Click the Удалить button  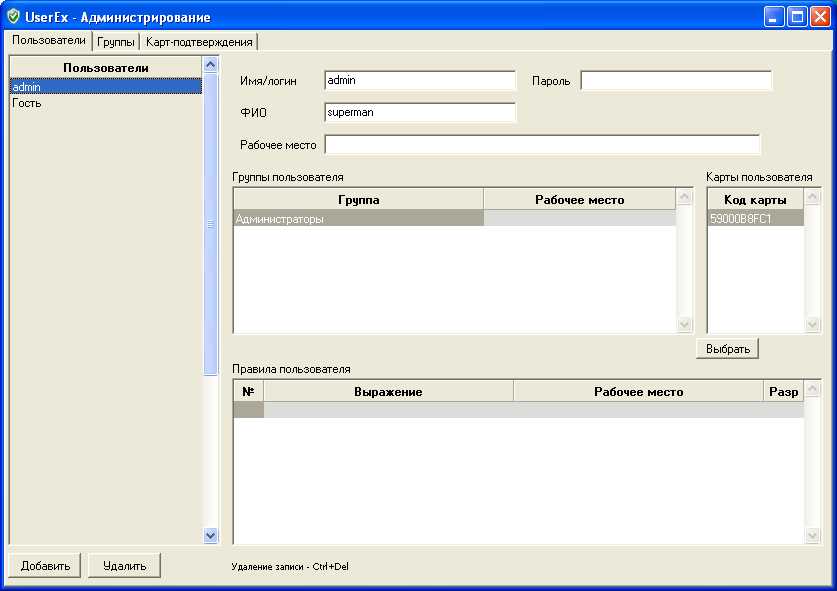(x=124, y=566)
